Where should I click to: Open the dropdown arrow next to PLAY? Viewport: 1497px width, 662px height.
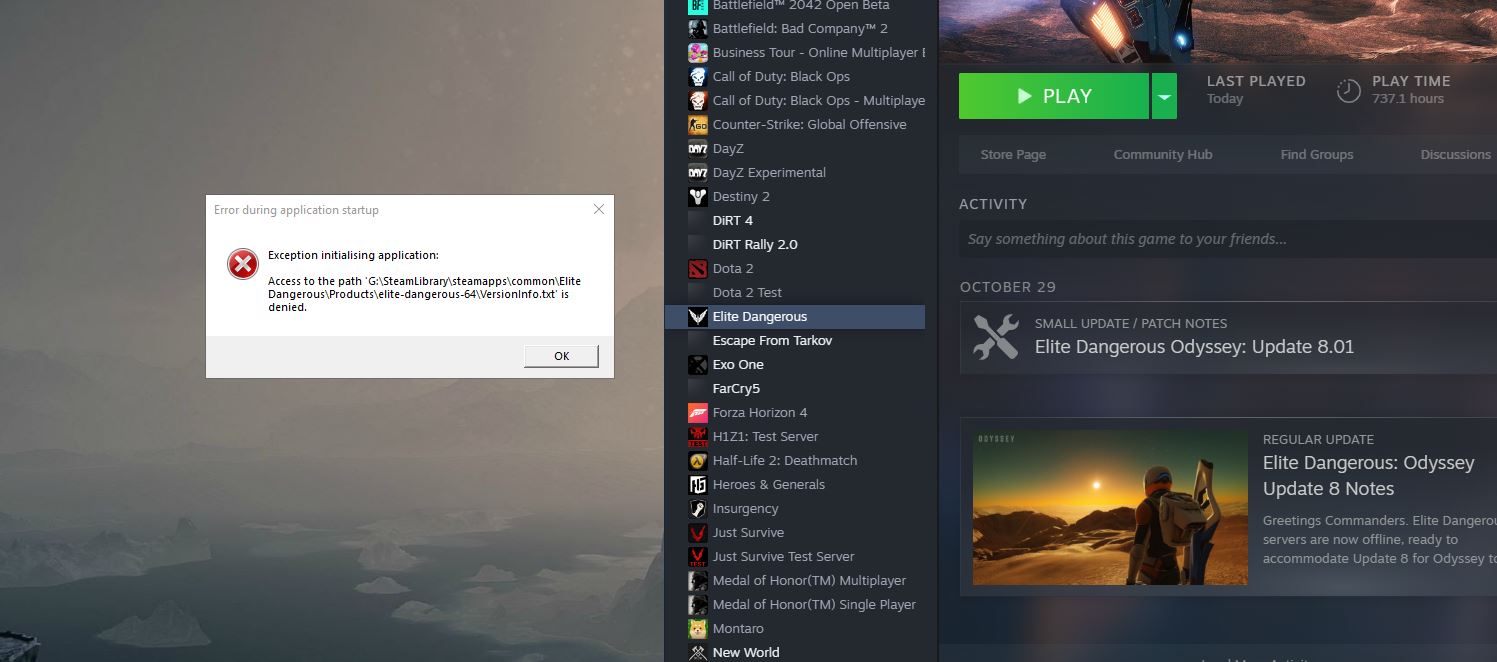point(1164,96)
